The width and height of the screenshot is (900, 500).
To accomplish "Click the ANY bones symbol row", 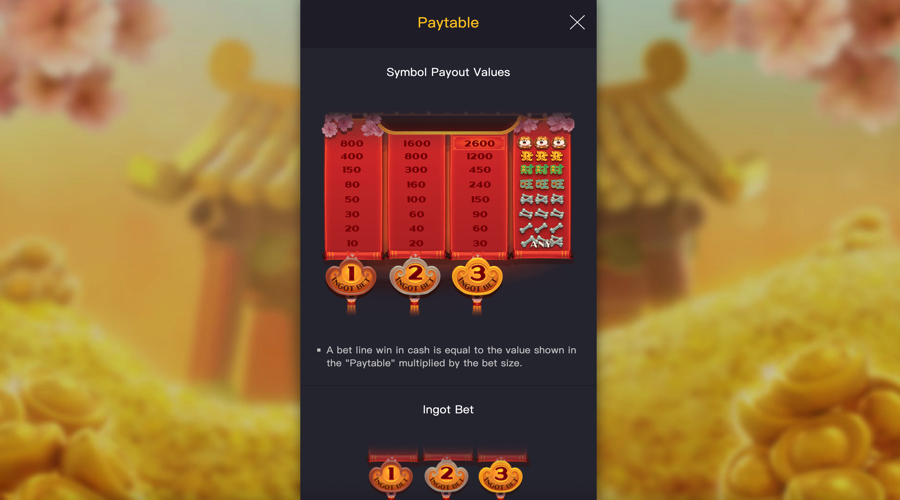I will point(542,242).
